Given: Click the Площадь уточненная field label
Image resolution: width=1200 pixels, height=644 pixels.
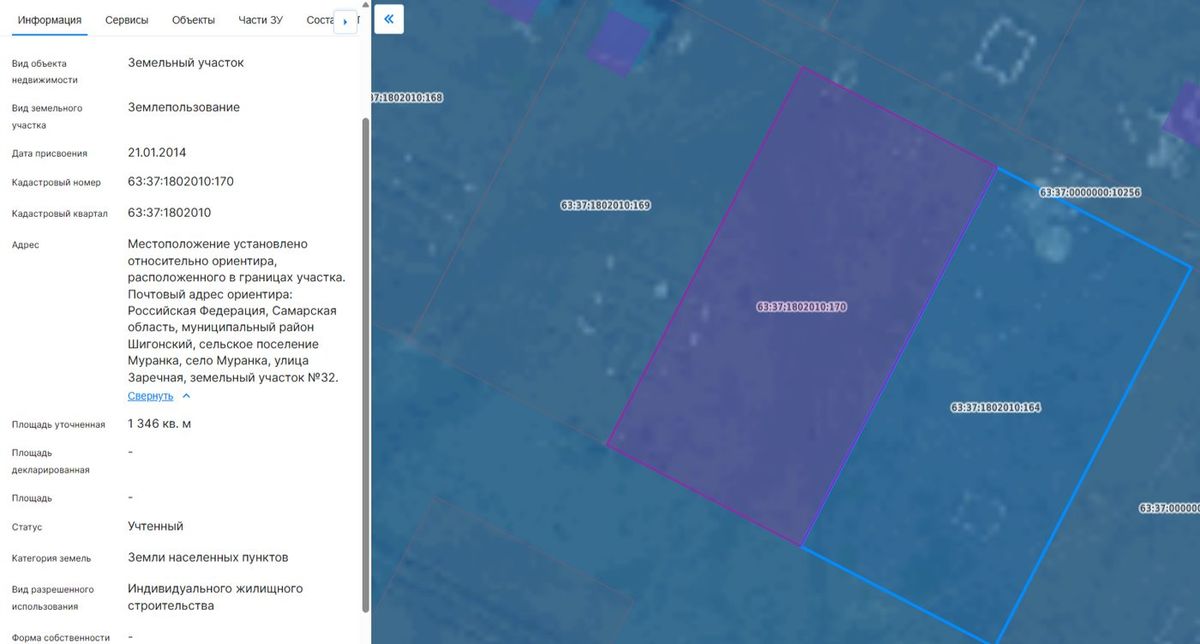Looking at the screenshot, I should pyautogui.click(x=59, y=425).
